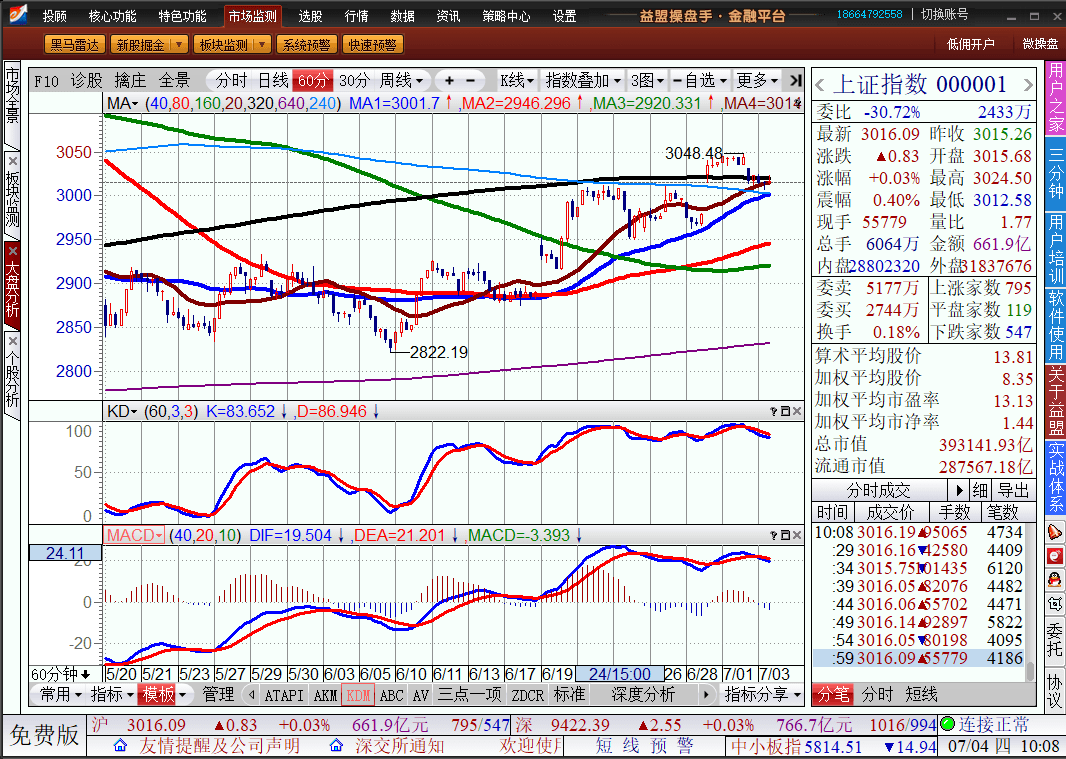1066x759 pixels.
Task: Maximize the MACD indicator panel
Action: 785,535
